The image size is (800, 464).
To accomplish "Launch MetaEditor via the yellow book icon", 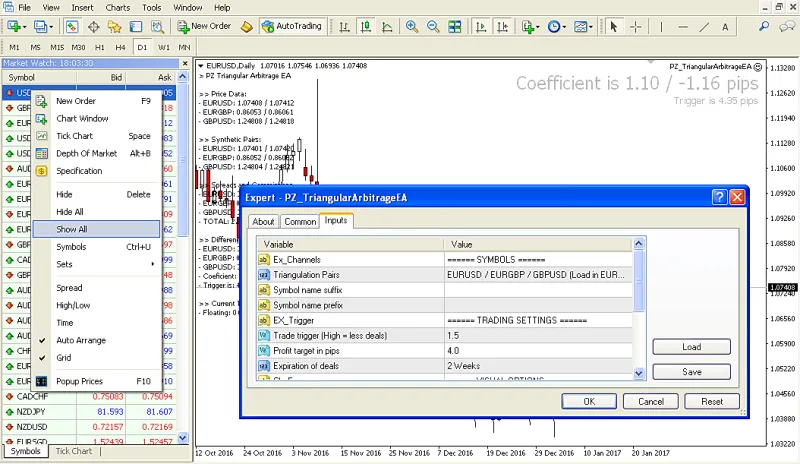I will coord(246,27).
